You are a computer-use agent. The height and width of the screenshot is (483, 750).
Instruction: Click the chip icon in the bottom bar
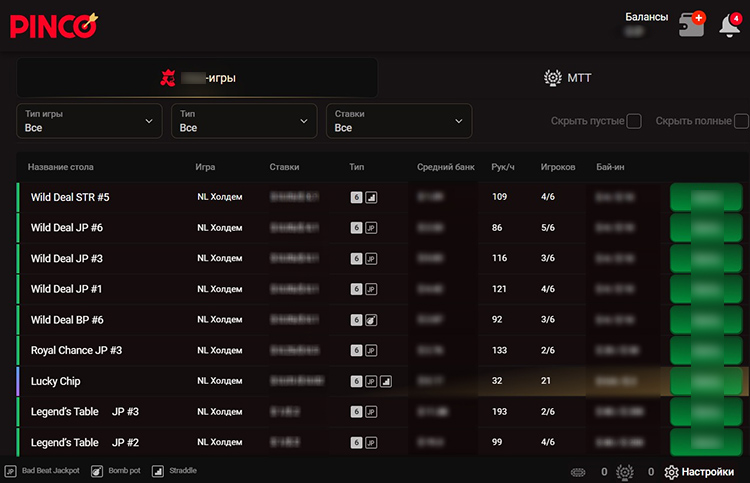click(578, 472)
